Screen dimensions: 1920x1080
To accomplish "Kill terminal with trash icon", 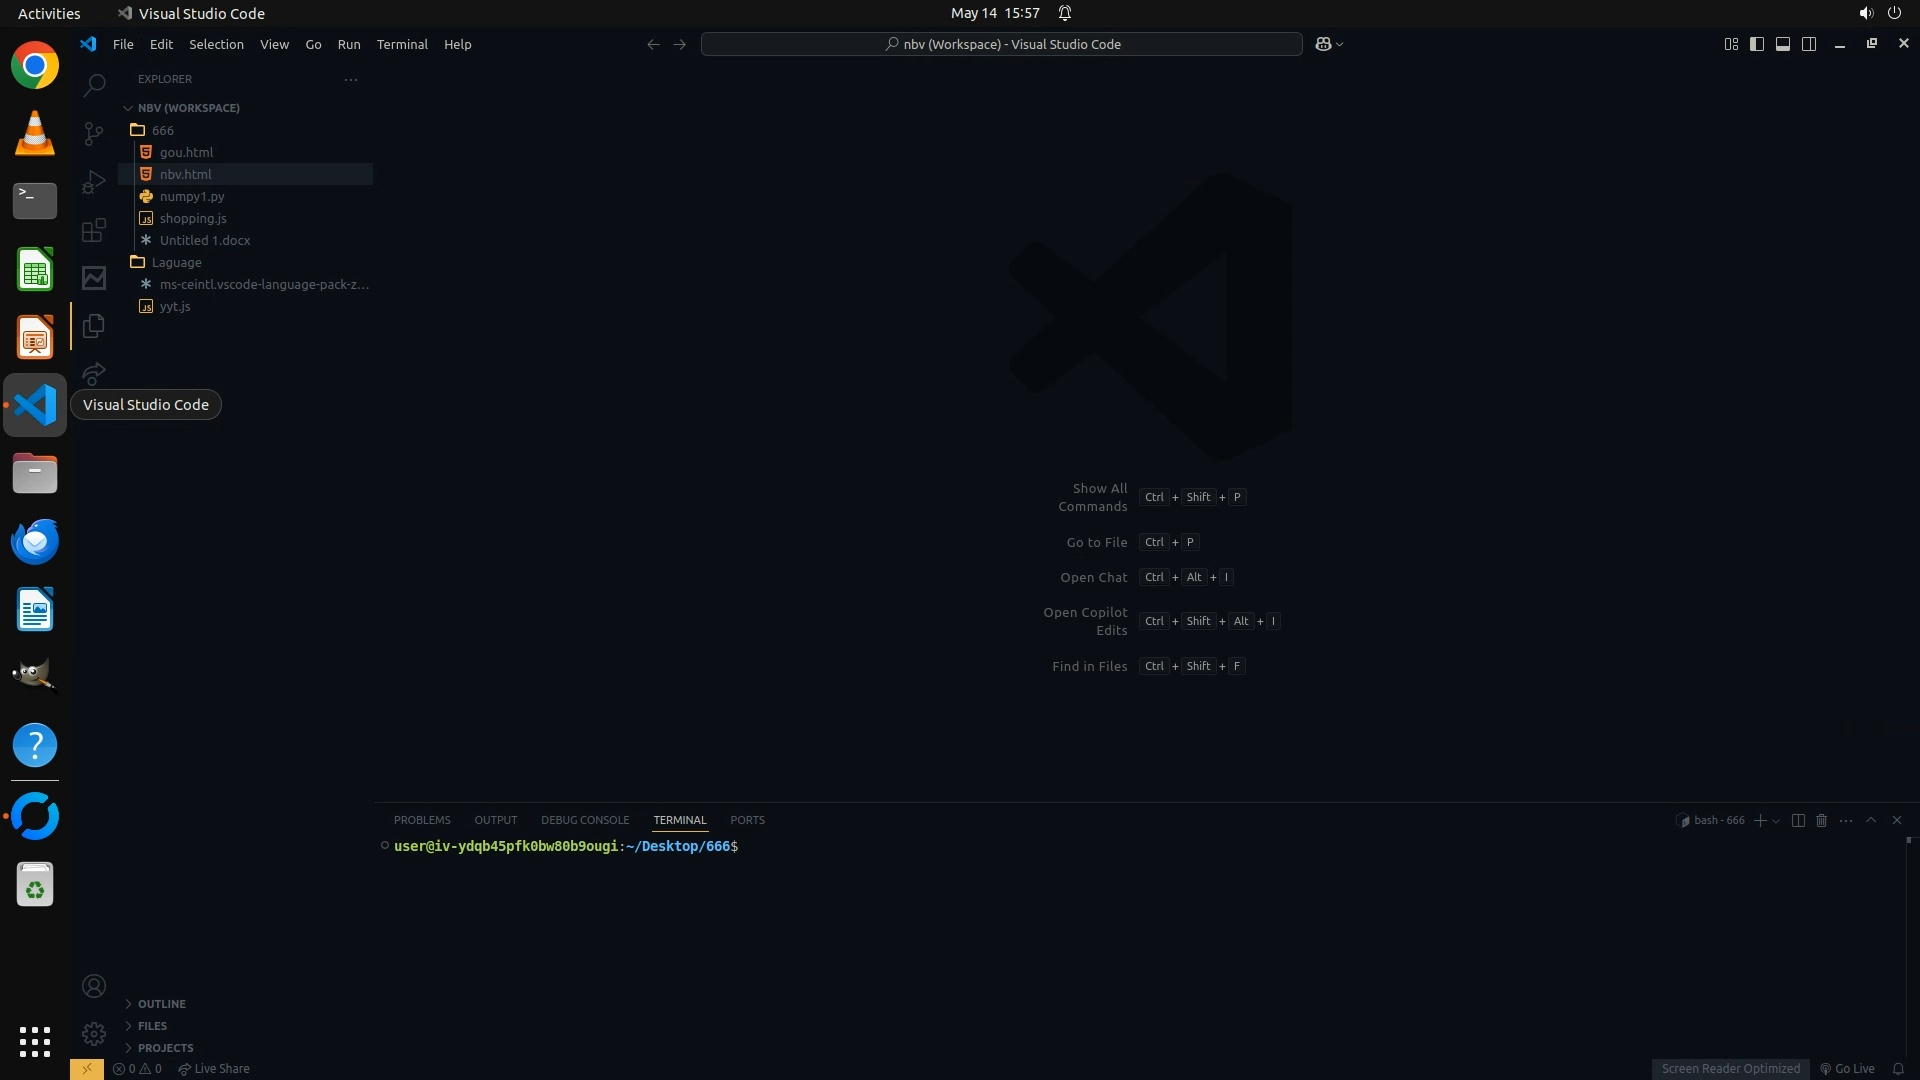I will [1821, 820].
